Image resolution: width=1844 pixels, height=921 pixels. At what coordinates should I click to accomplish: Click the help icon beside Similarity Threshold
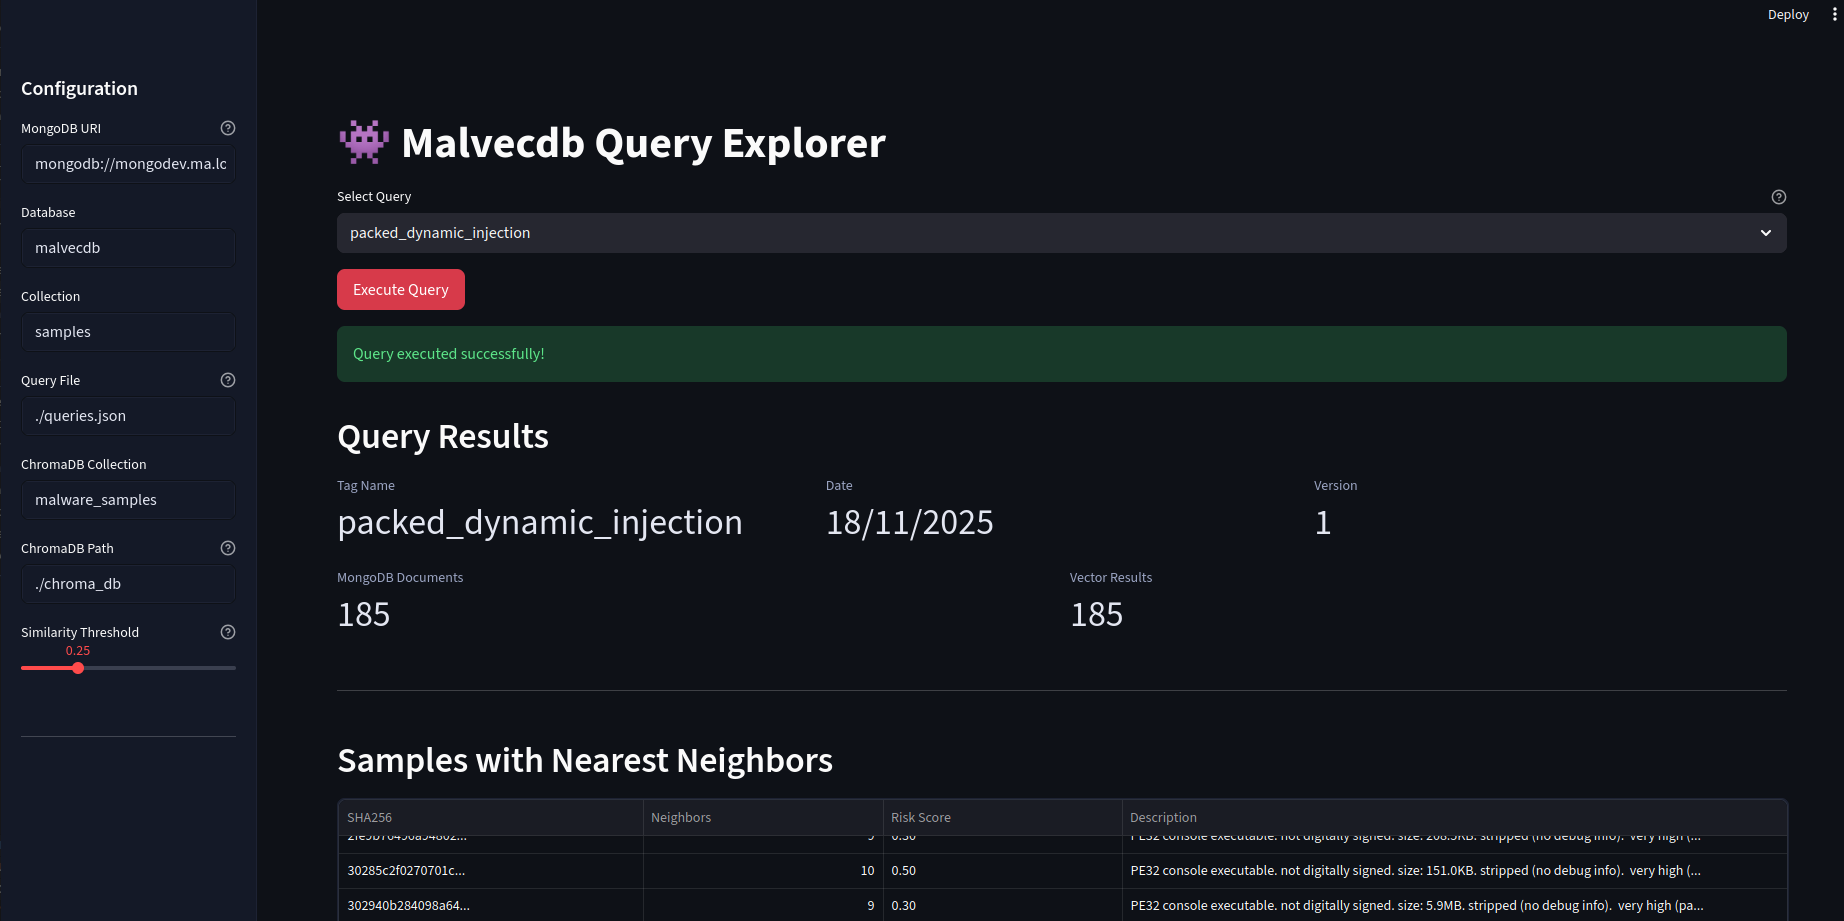point(227,631)
